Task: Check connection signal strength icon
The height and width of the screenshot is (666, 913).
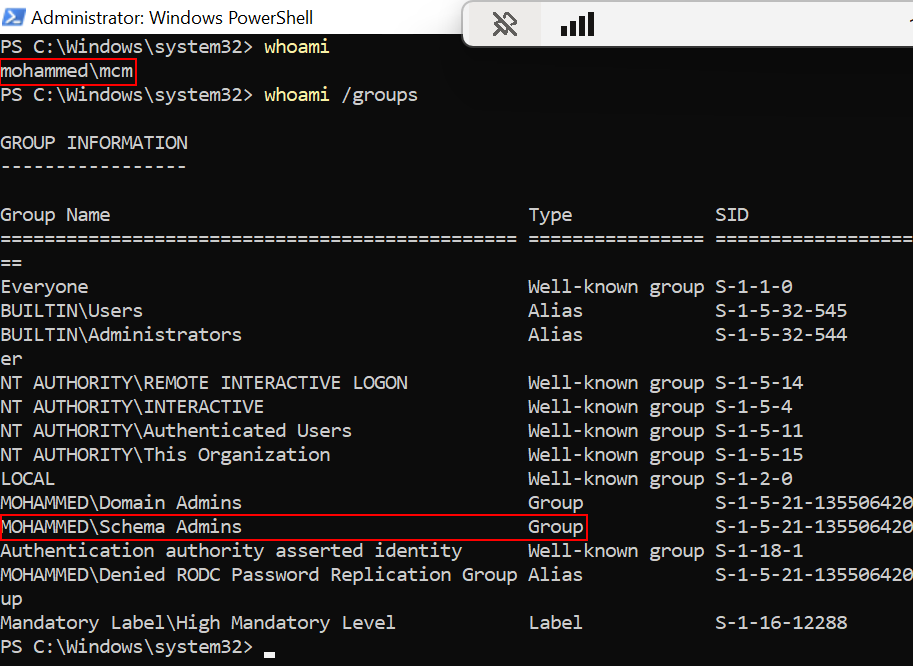Action: point(577,24)
